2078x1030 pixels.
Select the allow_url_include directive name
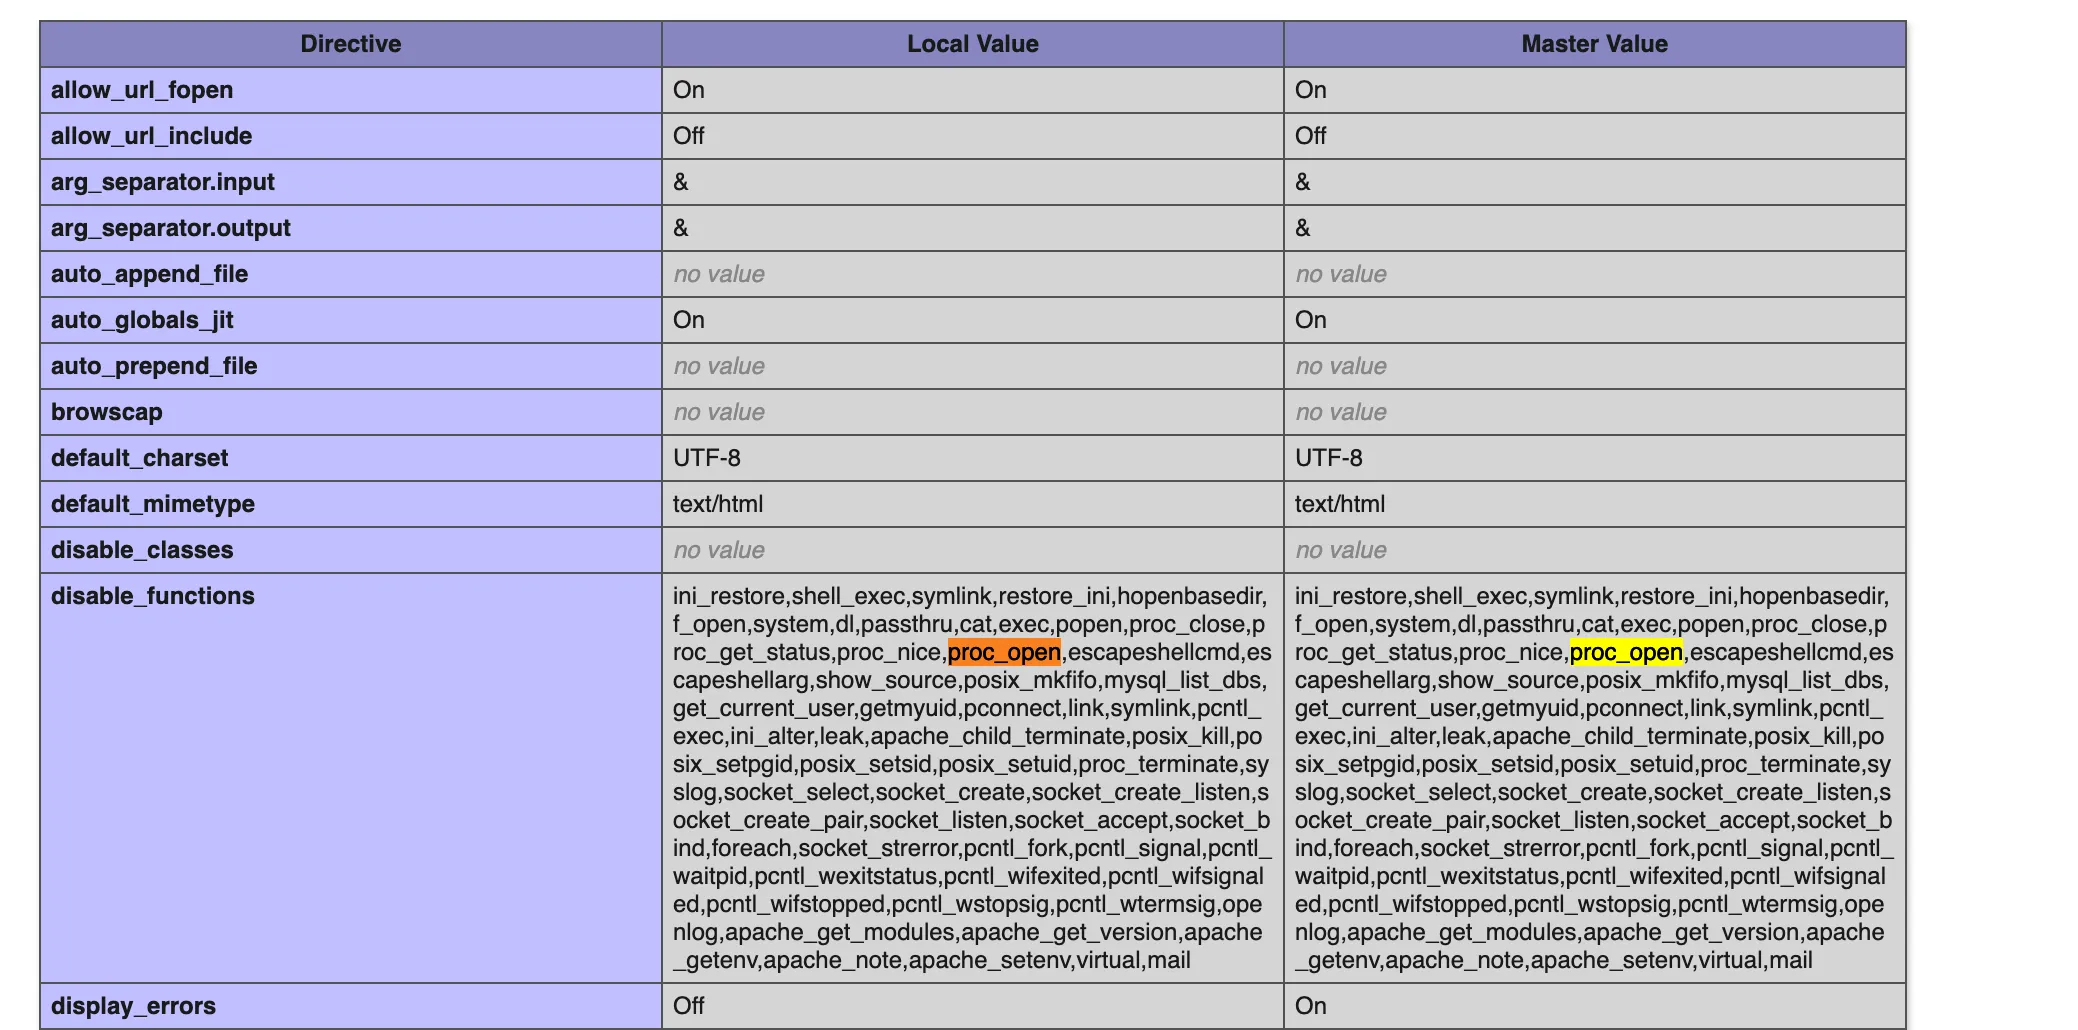tap(151, 136)
